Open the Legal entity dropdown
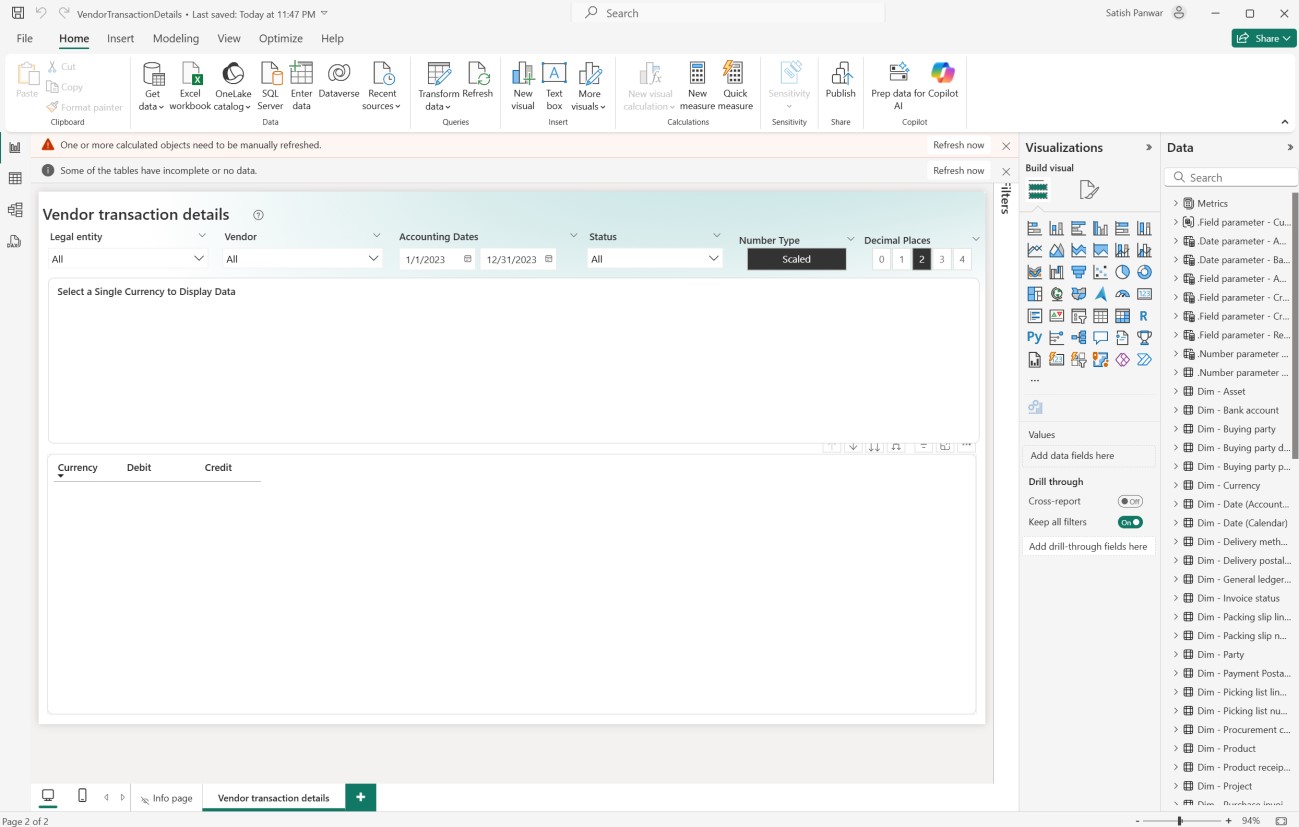Image resolution: width=1299 pixels, height=827 pixels. pos(128,259)
